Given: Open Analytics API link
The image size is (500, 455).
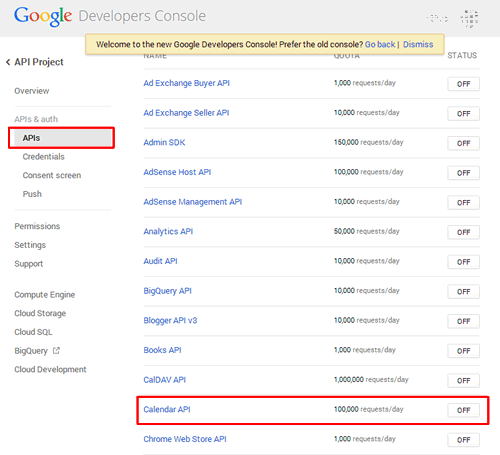Looking at the screenshot, I should (x=168, y=232).
